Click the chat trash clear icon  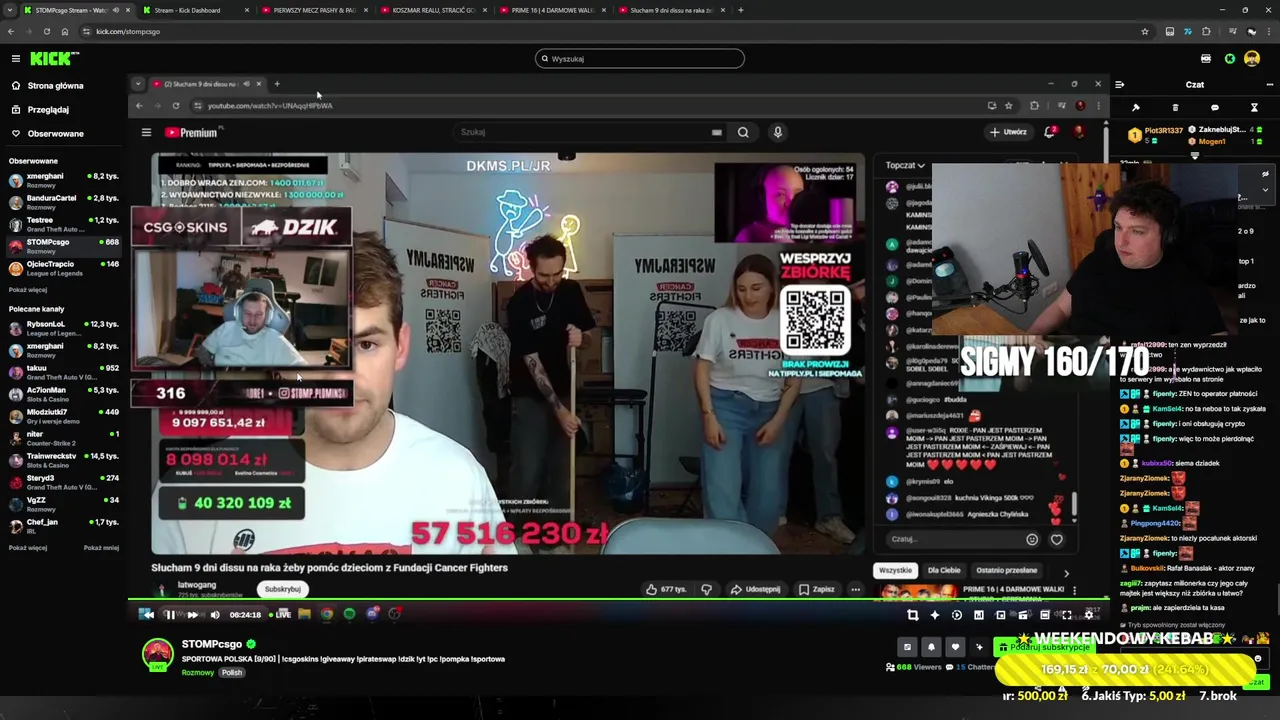(x=1175, y=107)
